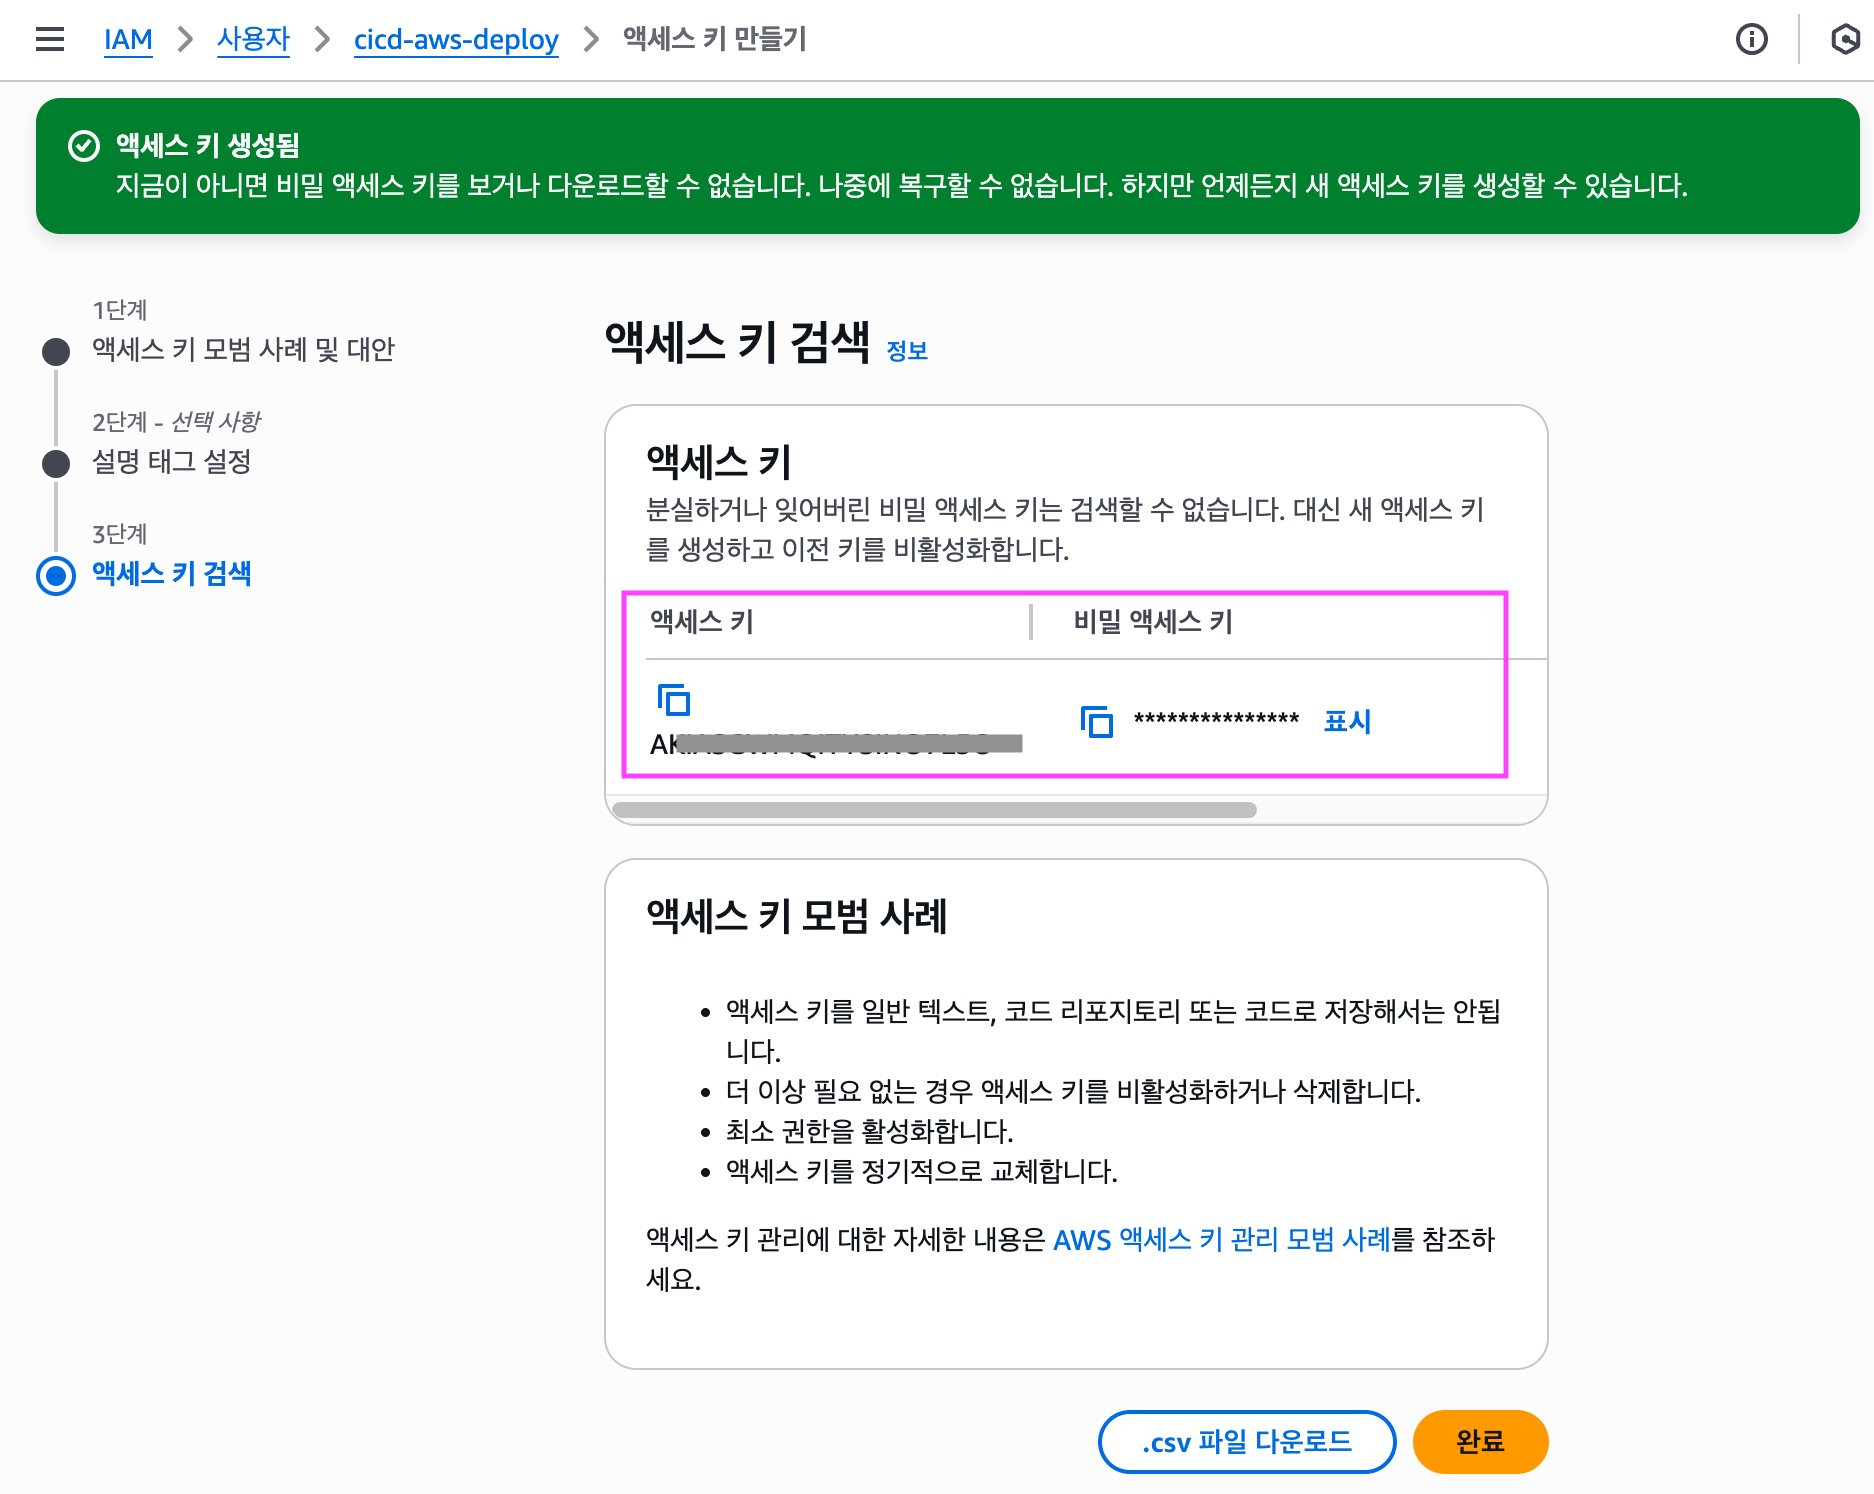The height and width of the screenshot is (1494, 1874).
Task: Open AWS 액세스 키 관리 모범 사례 link
Action: point(1221,1240)
